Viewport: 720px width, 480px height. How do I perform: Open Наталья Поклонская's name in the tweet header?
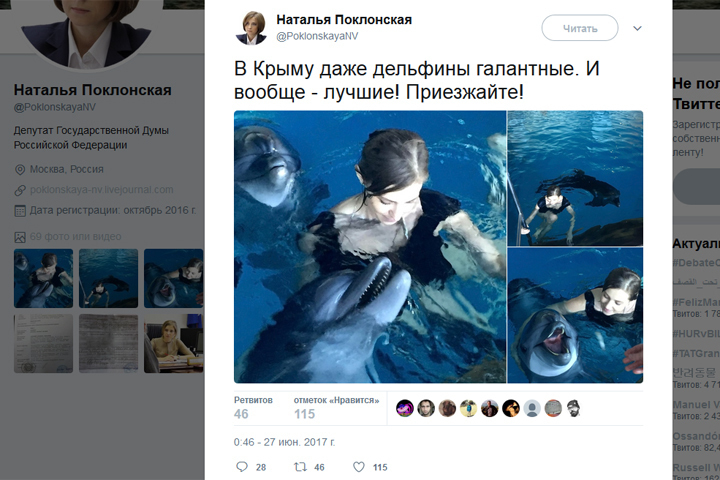[x=344, y=20]
